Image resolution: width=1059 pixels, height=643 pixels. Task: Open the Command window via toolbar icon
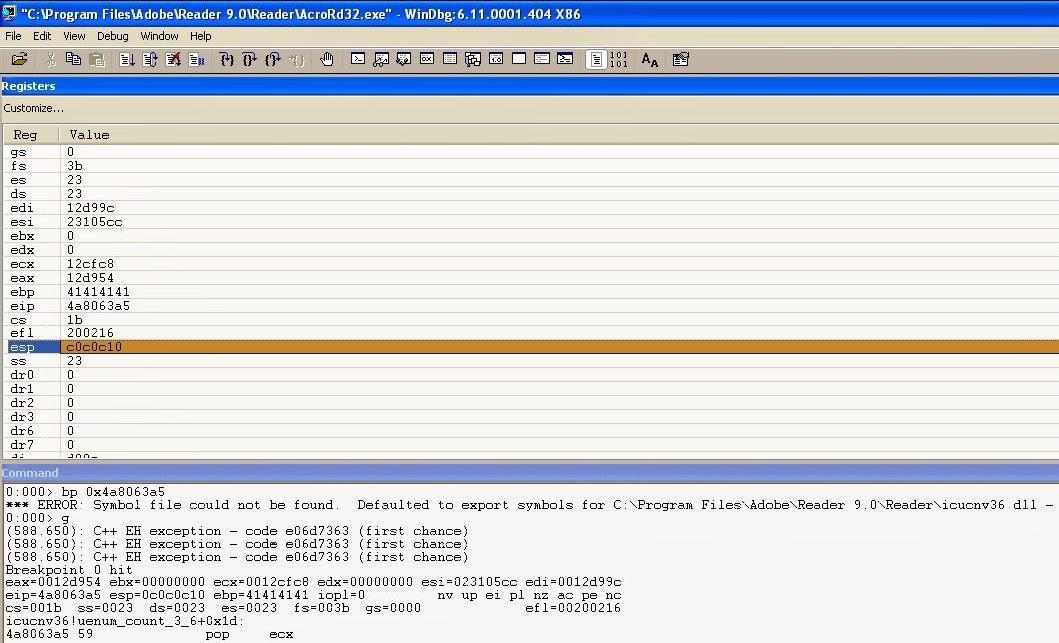[x=358, y=60]
